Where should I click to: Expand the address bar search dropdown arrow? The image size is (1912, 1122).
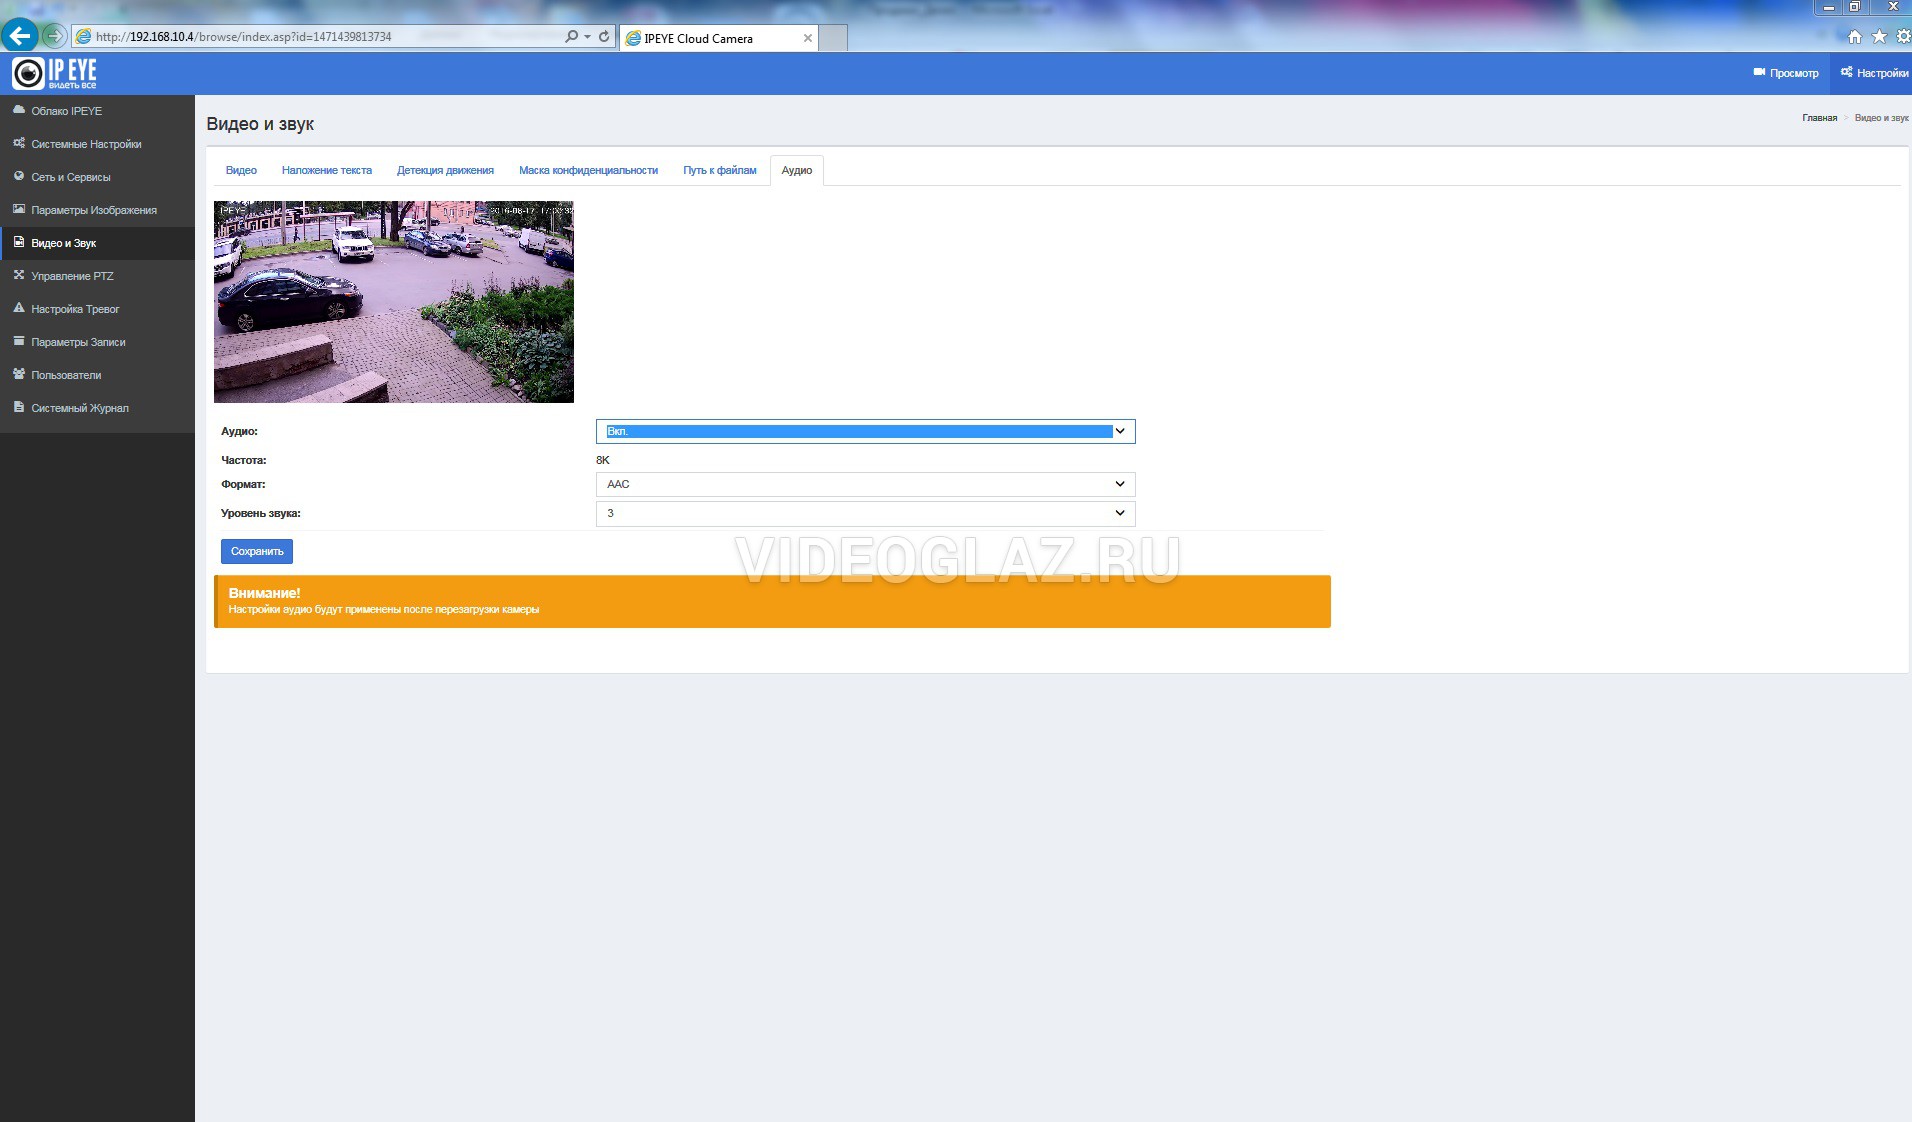587,37
